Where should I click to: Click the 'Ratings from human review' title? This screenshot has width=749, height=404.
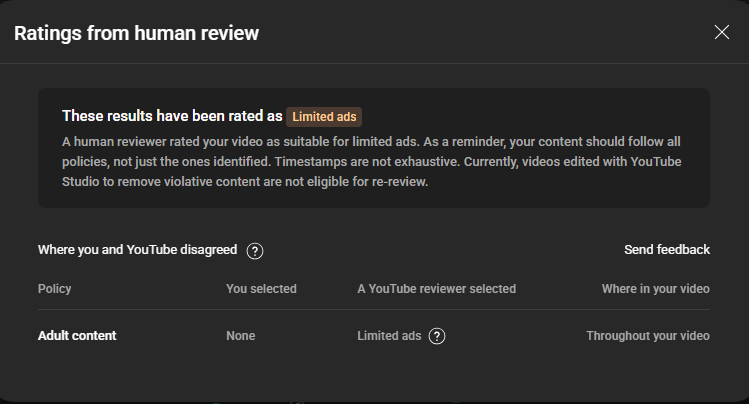click(136, 33)
